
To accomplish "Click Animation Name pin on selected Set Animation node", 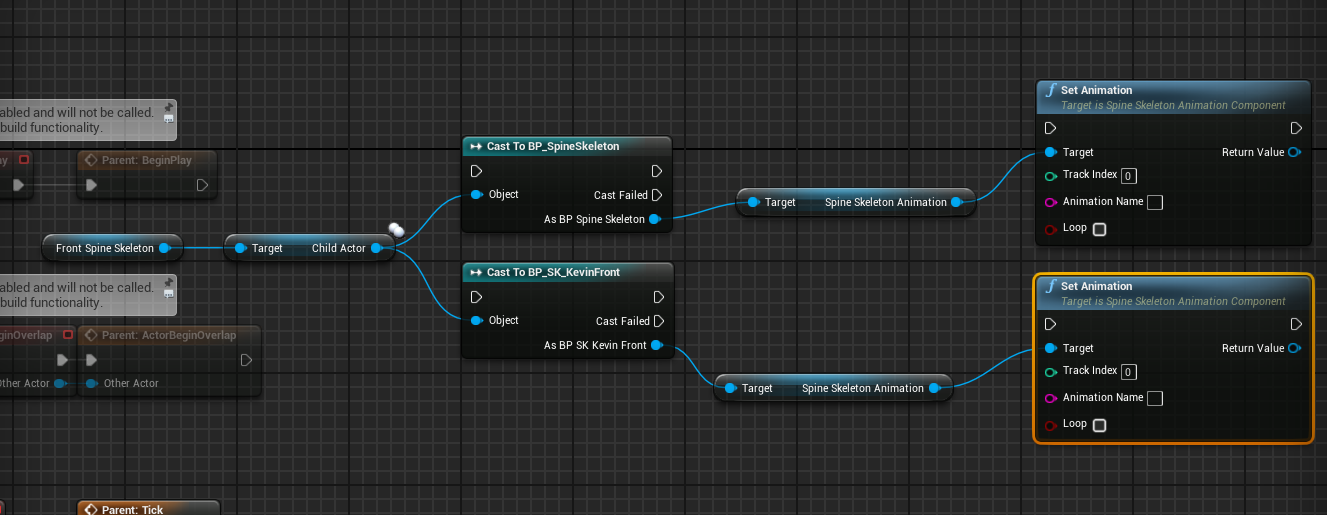I will (x=1050, y=398).
